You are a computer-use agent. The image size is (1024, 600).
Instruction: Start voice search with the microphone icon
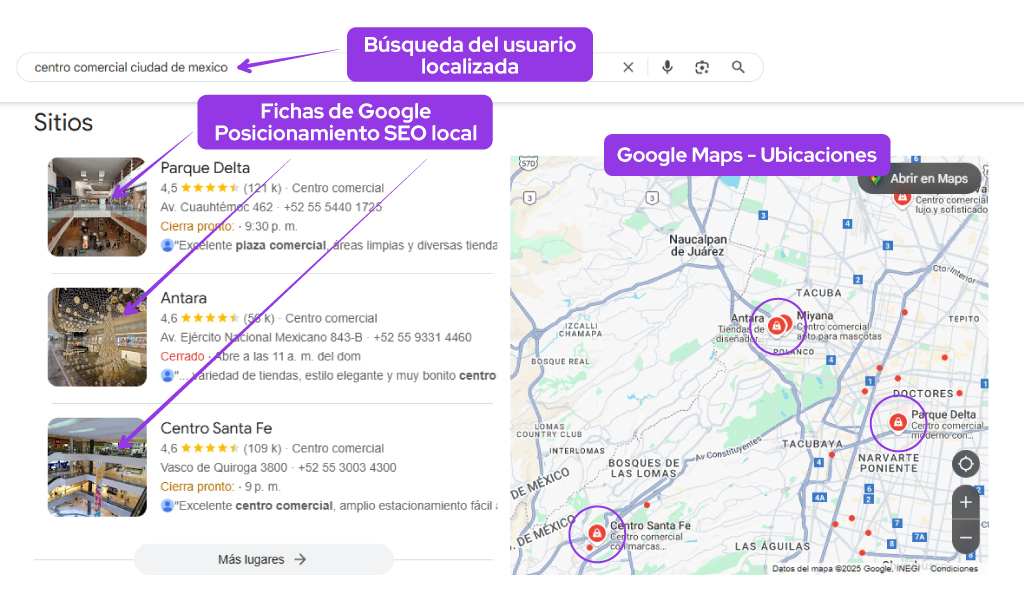667,67
